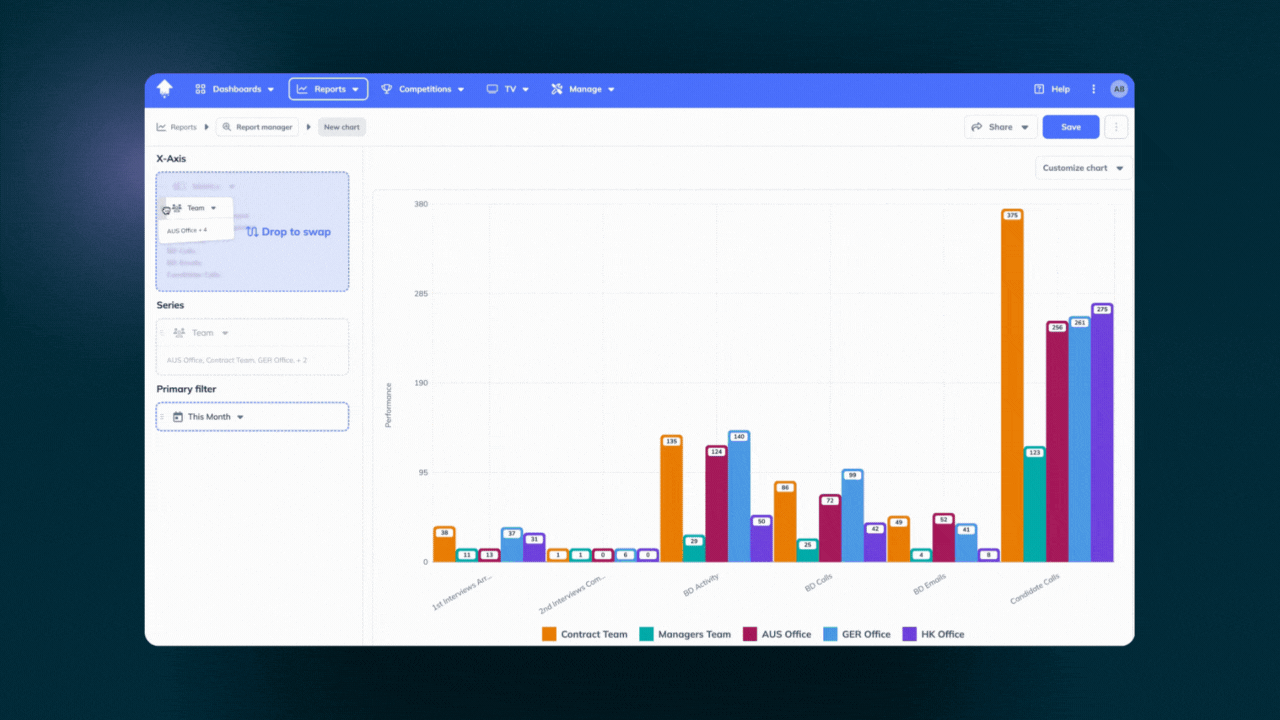Select the New chart breadcrumb item
Viewport: 1280px width, 720px height.
point(341,127)
